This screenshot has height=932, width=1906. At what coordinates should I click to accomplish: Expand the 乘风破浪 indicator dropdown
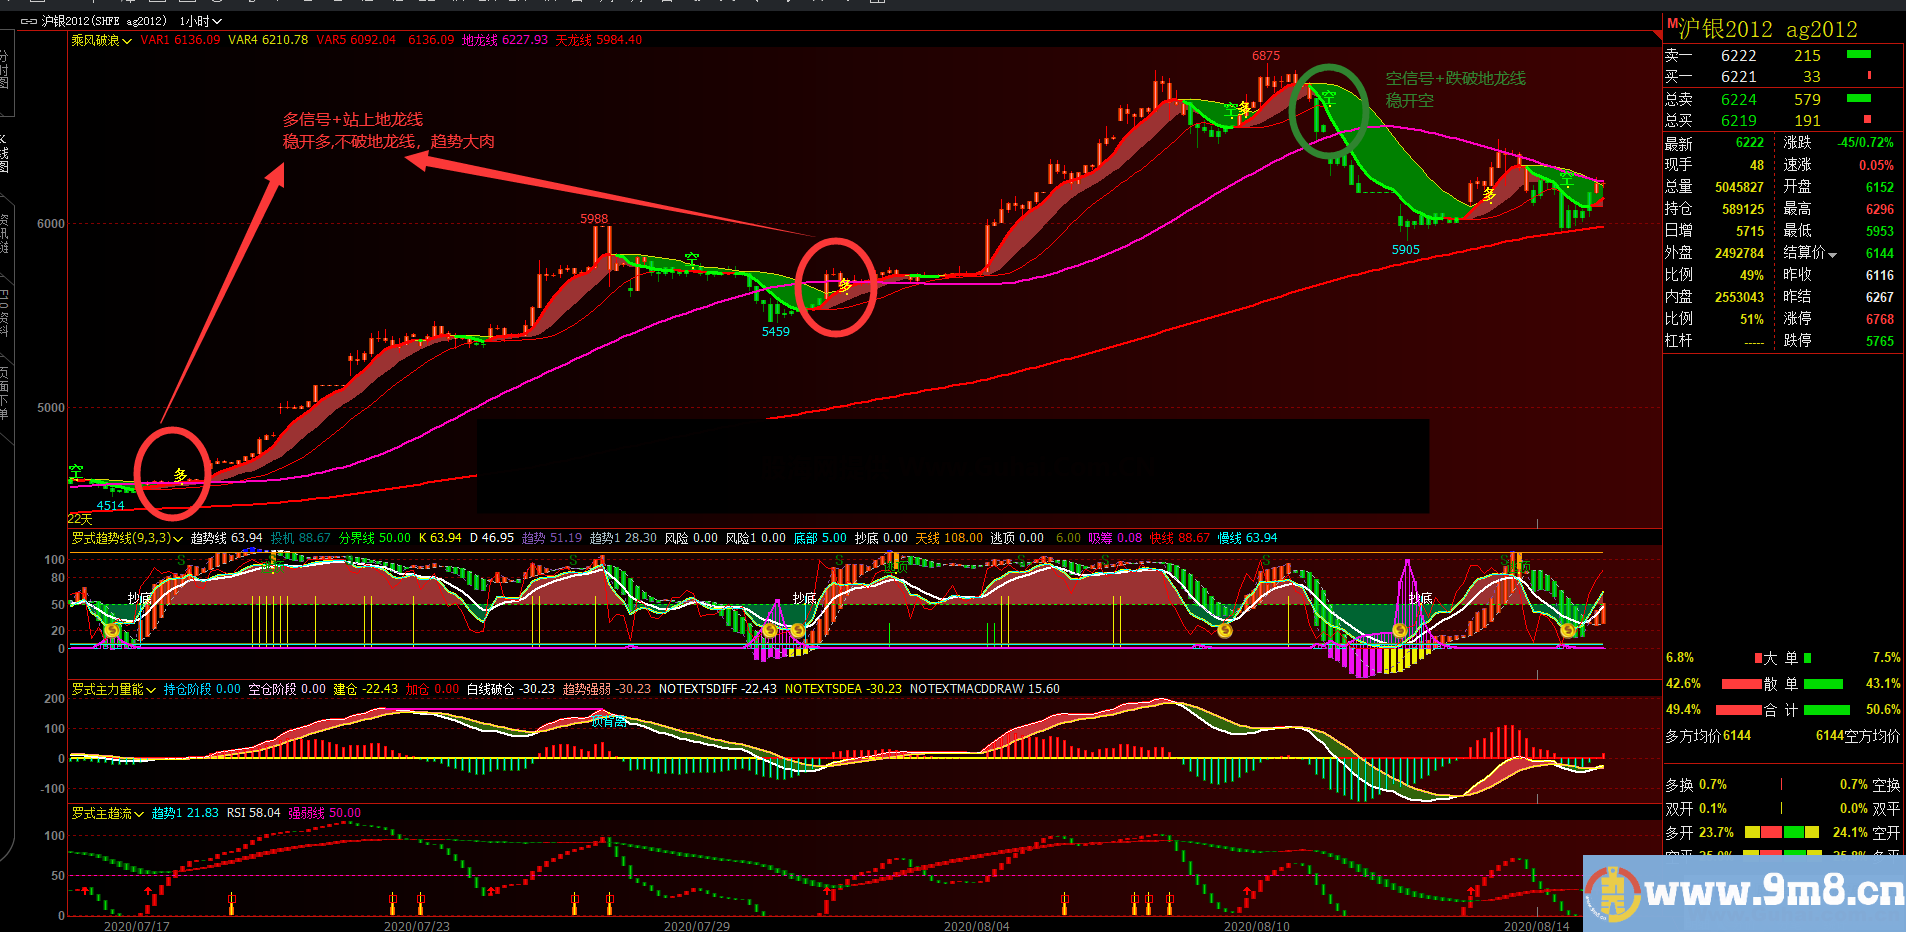tap(127, 41)
